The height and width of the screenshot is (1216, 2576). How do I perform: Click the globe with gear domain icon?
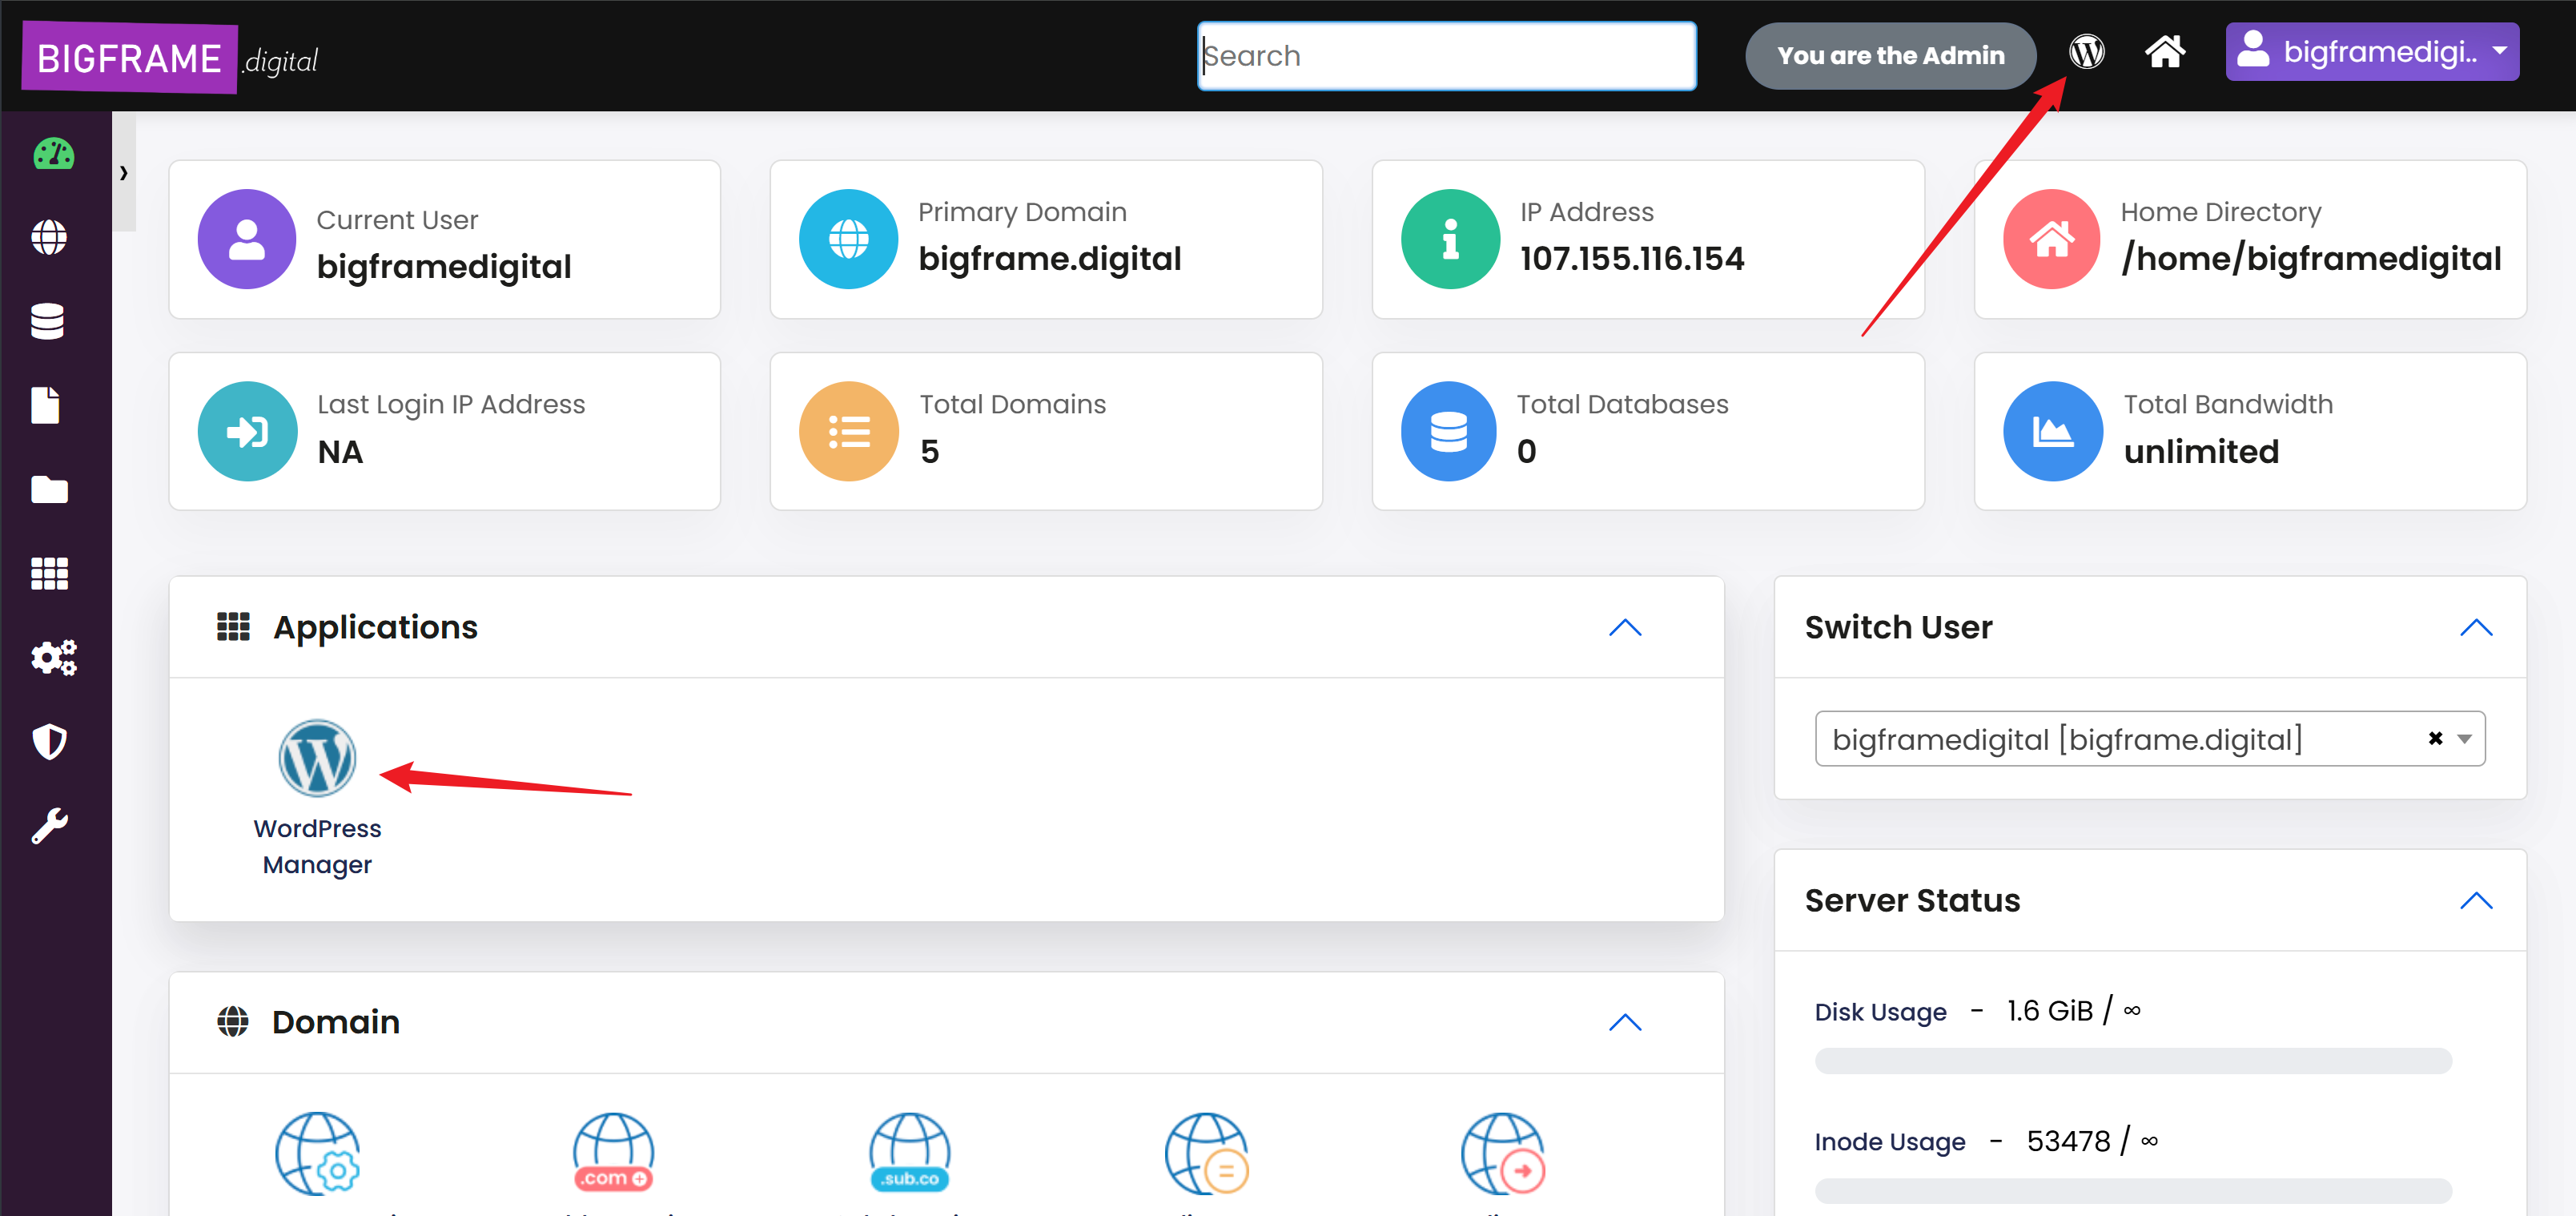point(318,1153)
